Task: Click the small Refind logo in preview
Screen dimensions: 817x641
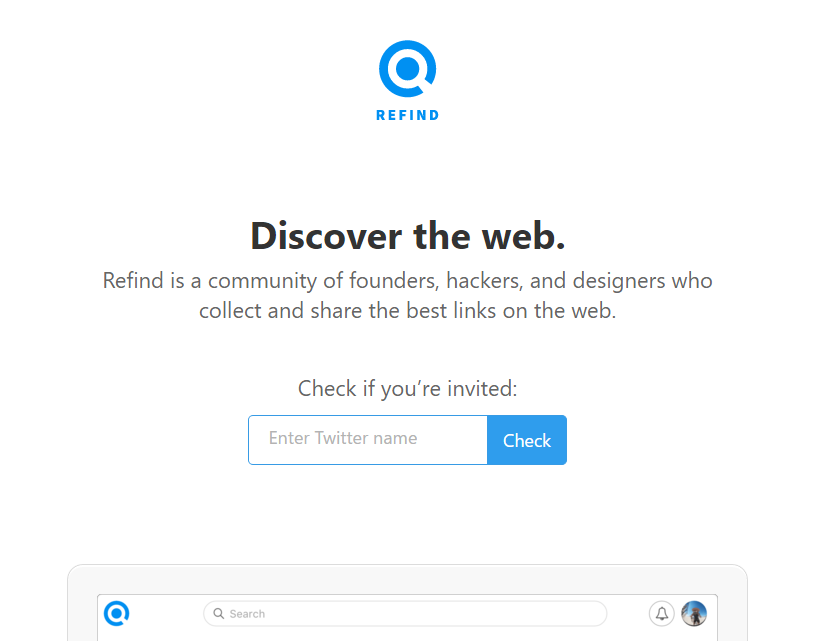Action: coord(116,613)
